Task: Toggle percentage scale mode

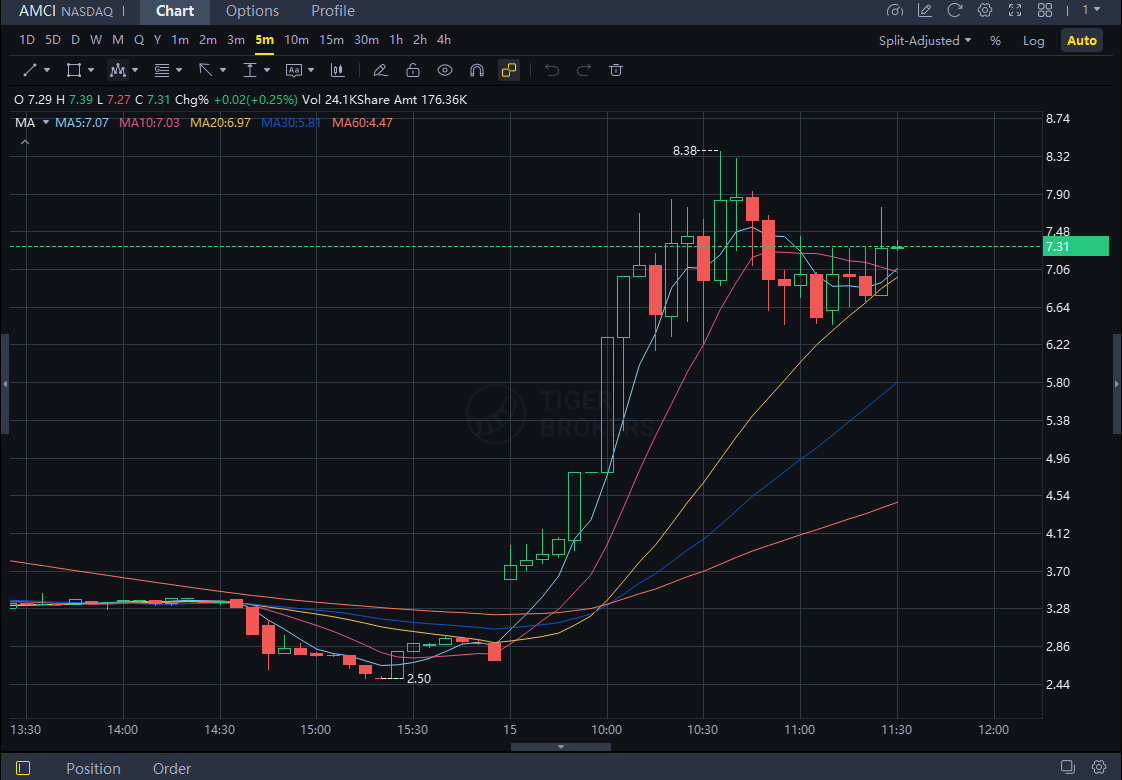Action: 995,41
